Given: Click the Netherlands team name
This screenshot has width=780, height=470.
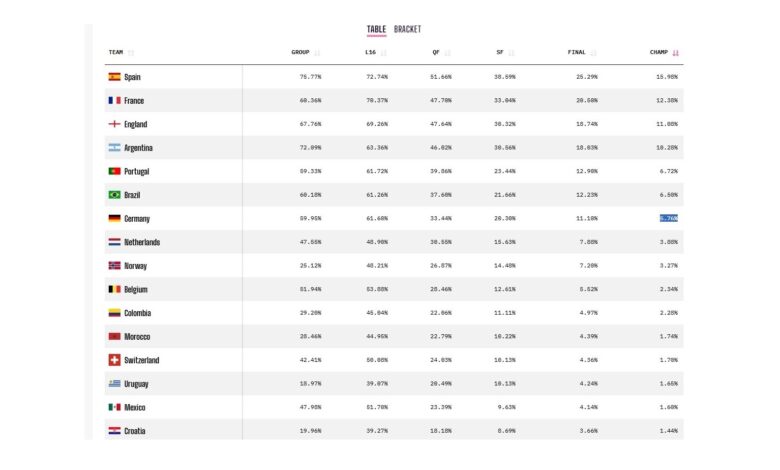Looking at the screenshot, I should [142, 242].
